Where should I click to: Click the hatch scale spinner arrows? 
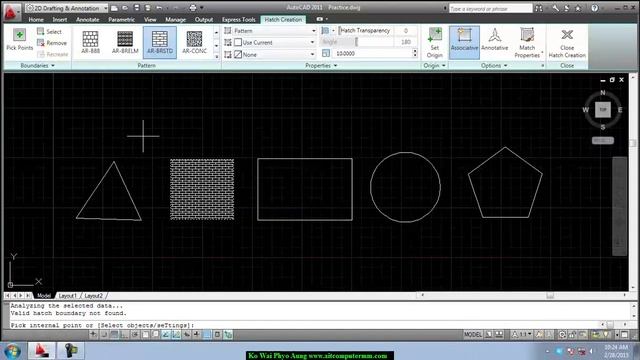pos(415,53)
